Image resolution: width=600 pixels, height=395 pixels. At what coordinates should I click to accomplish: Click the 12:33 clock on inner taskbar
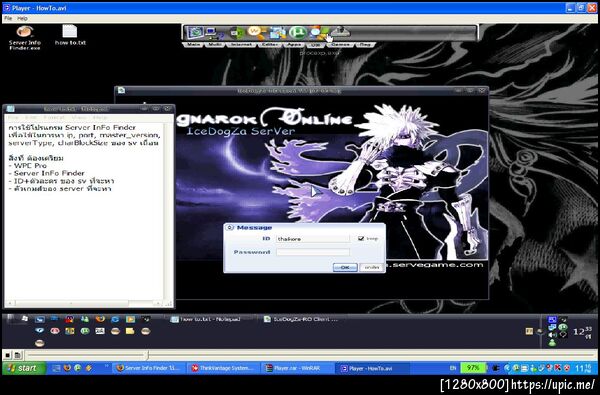[582, 332]
